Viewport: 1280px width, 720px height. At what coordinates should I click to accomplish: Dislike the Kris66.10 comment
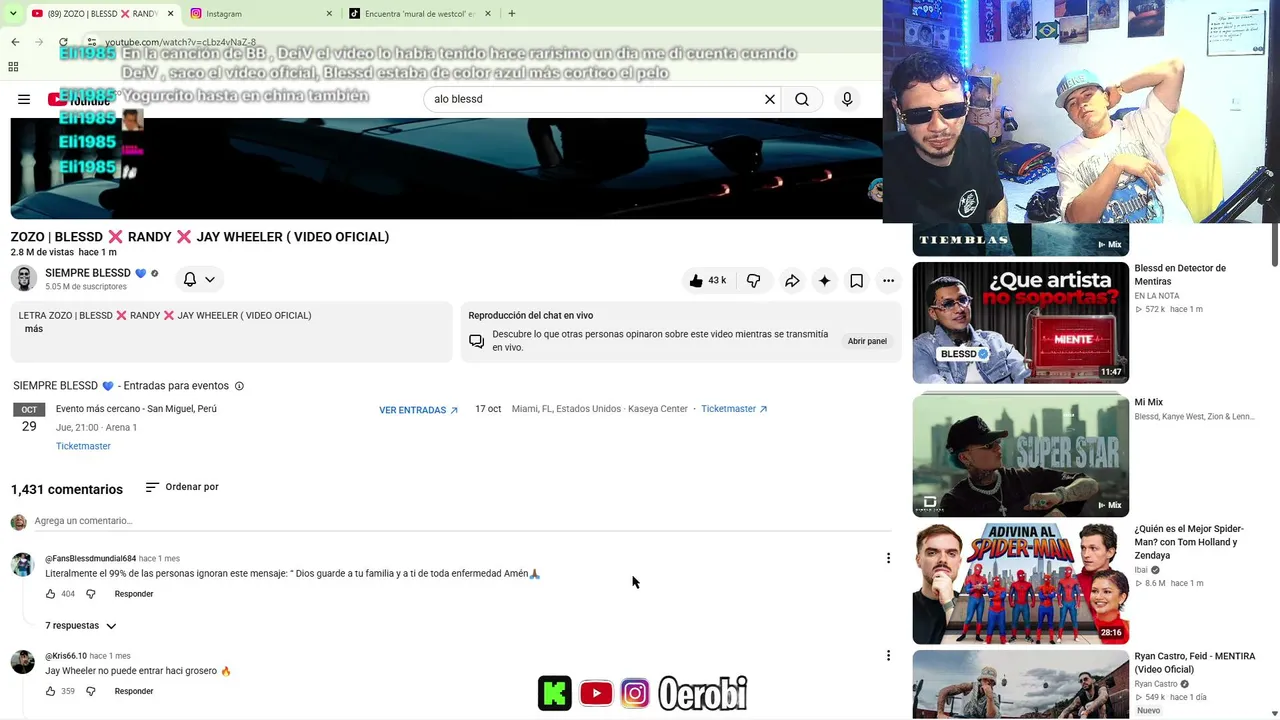(x=90, y=691)
